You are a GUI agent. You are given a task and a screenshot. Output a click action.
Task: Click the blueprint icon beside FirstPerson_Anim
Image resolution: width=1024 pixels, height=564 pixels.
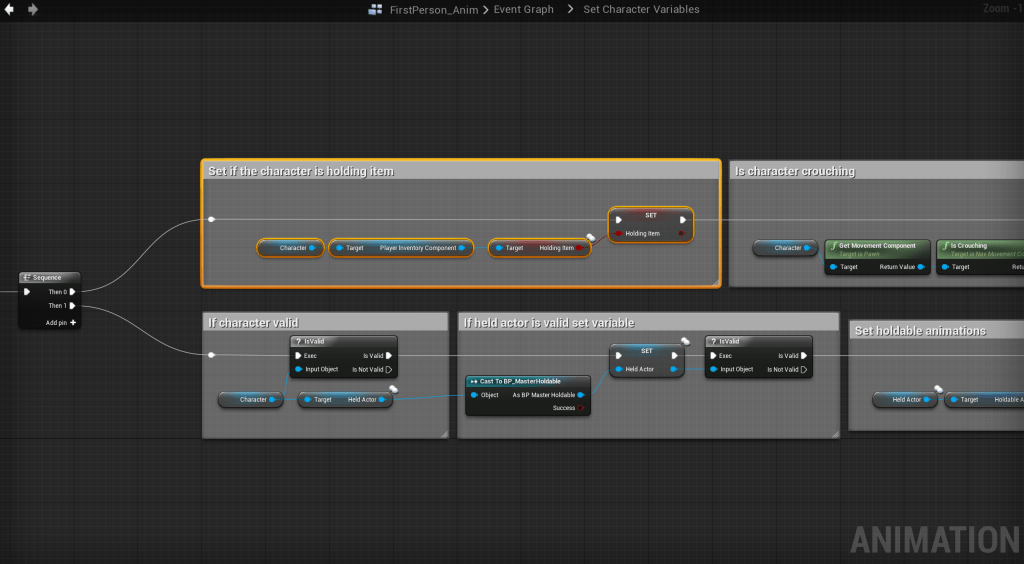tap(376, 10)
